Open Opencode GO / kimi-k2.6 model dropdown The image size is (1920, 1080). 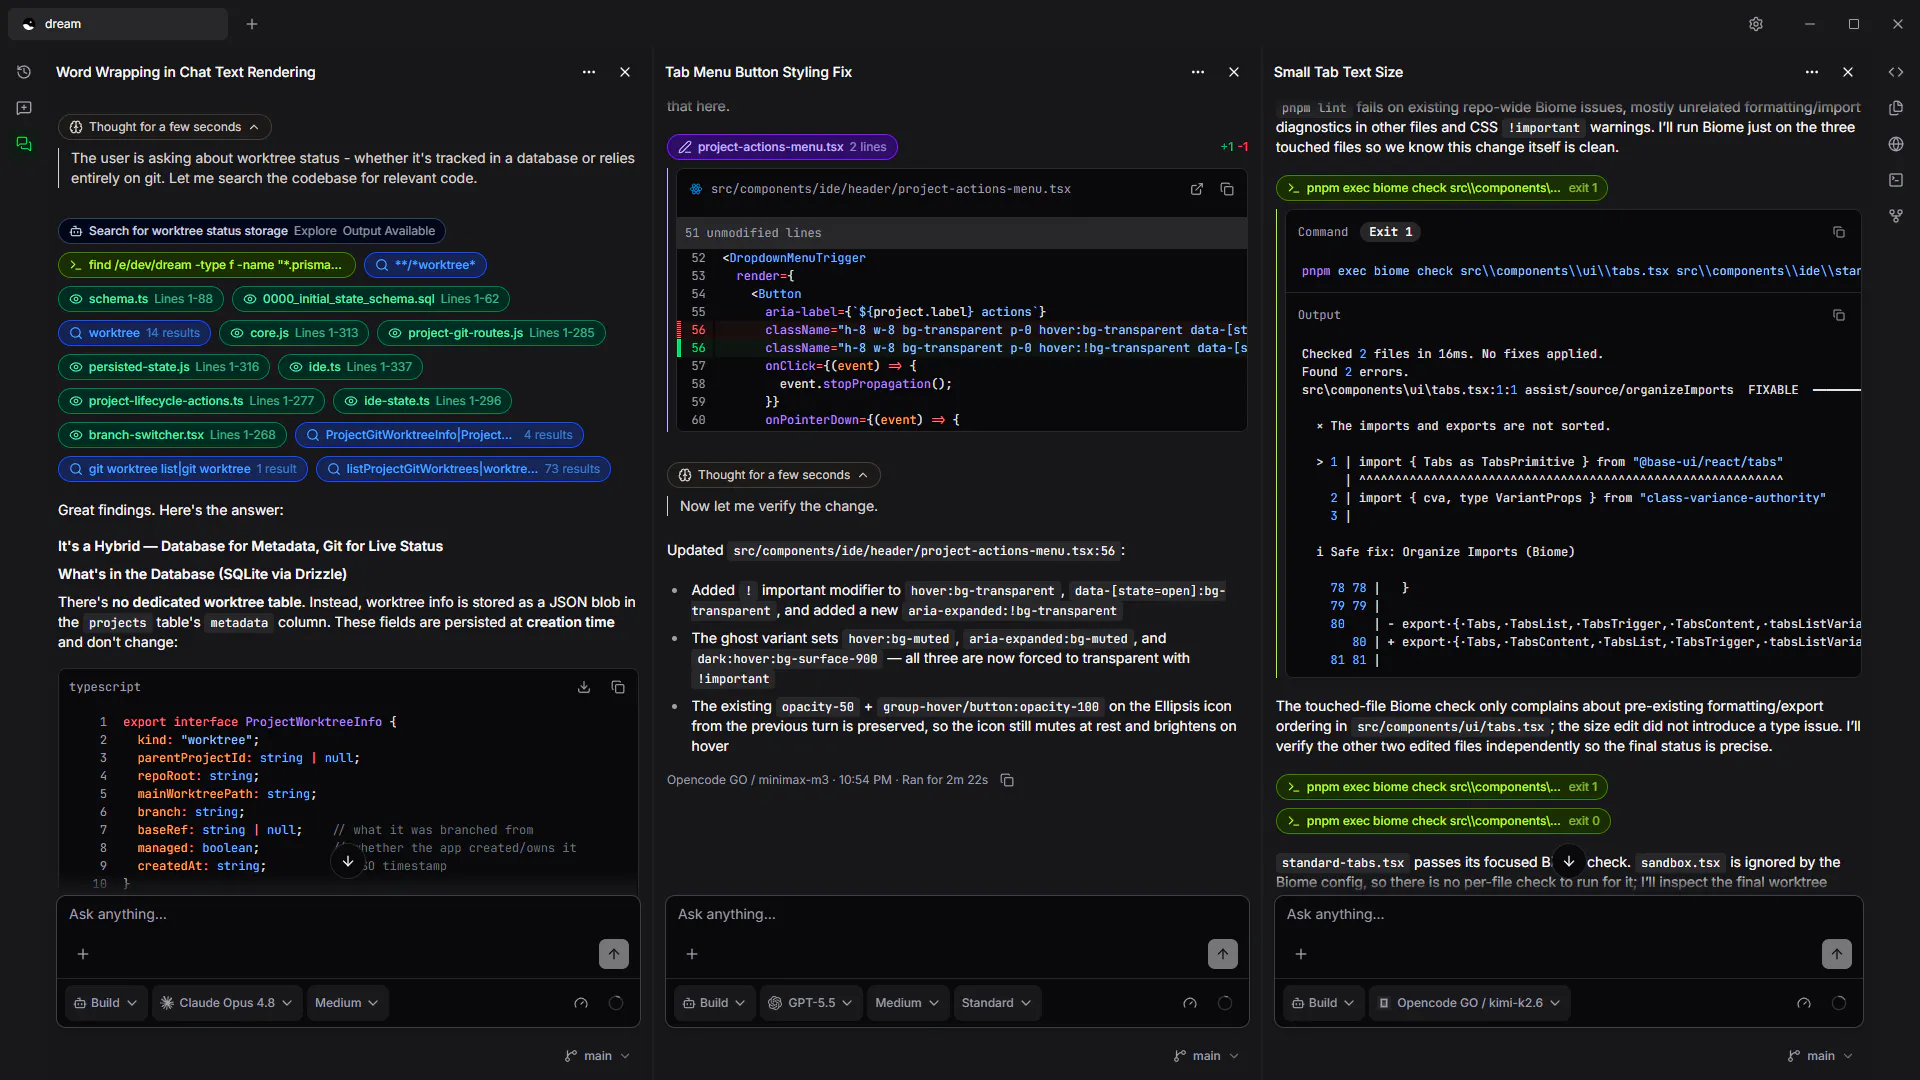1469,1003
